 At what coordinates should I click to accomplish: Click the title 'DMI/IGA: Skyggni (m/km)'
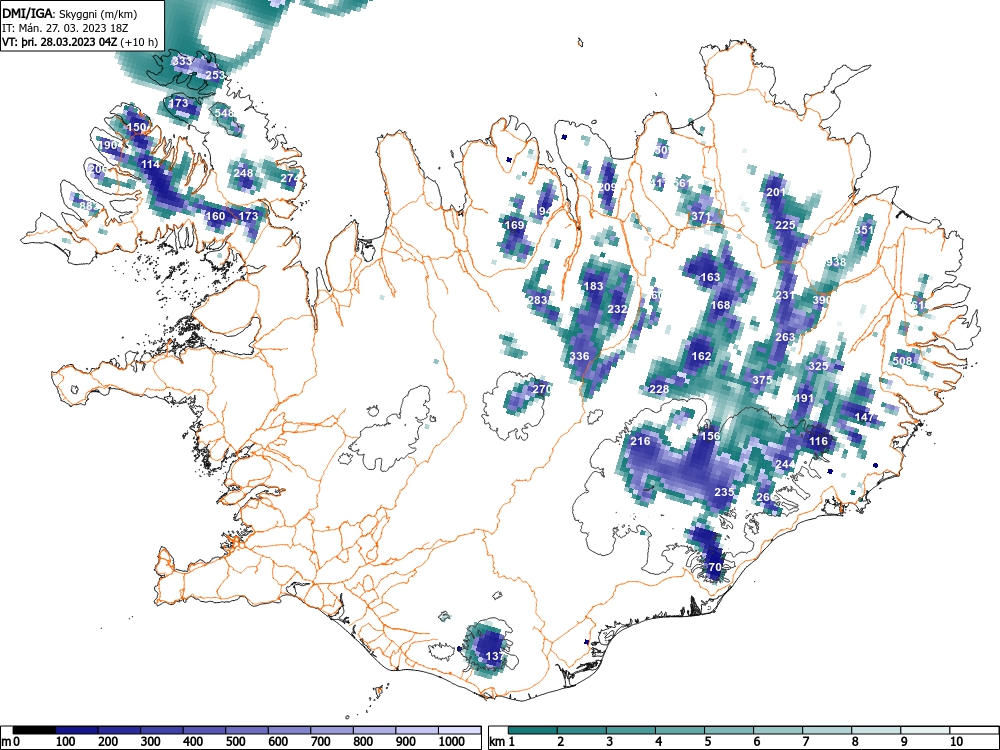70,13
